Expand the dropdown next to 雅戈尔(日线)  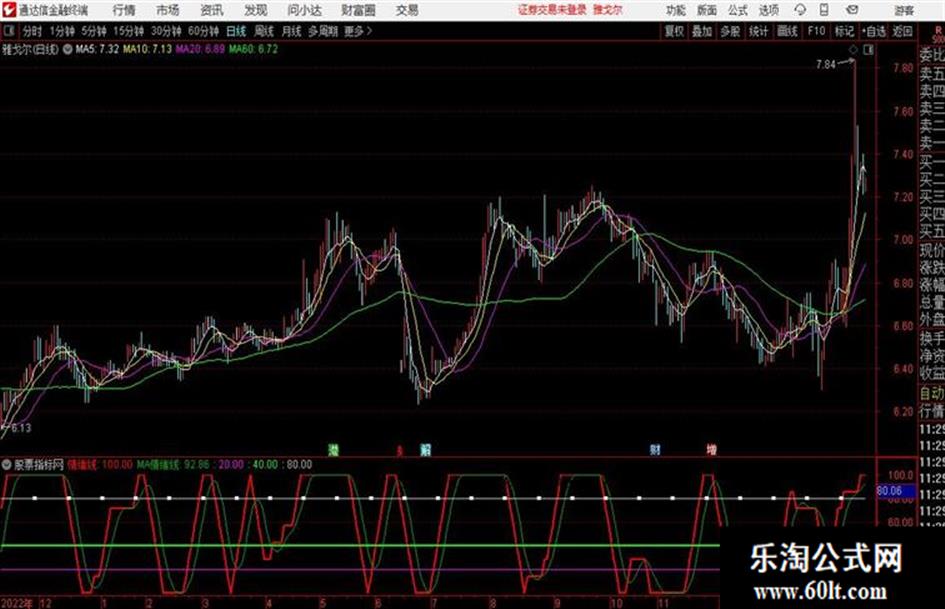click(x=68, y=49)
